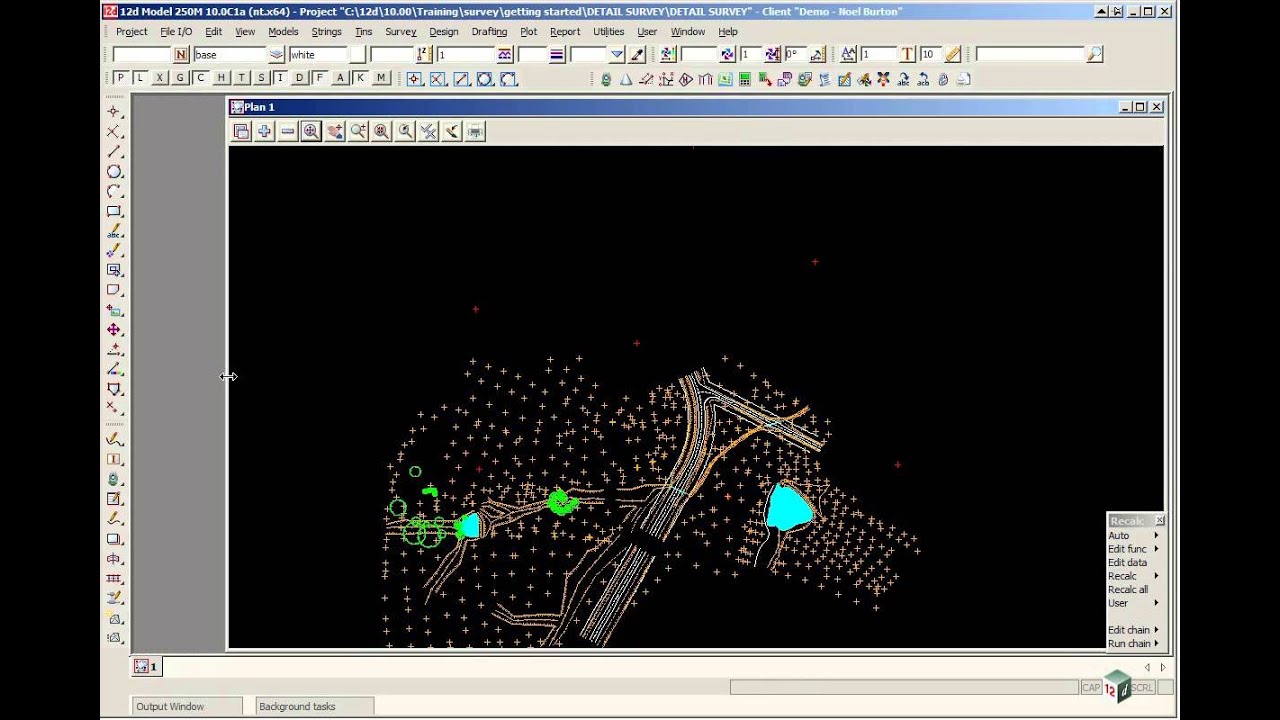Viewport: 1280px width, 720px height.
Task: Toggle the M snap button
Action: [x=381, y=78]
